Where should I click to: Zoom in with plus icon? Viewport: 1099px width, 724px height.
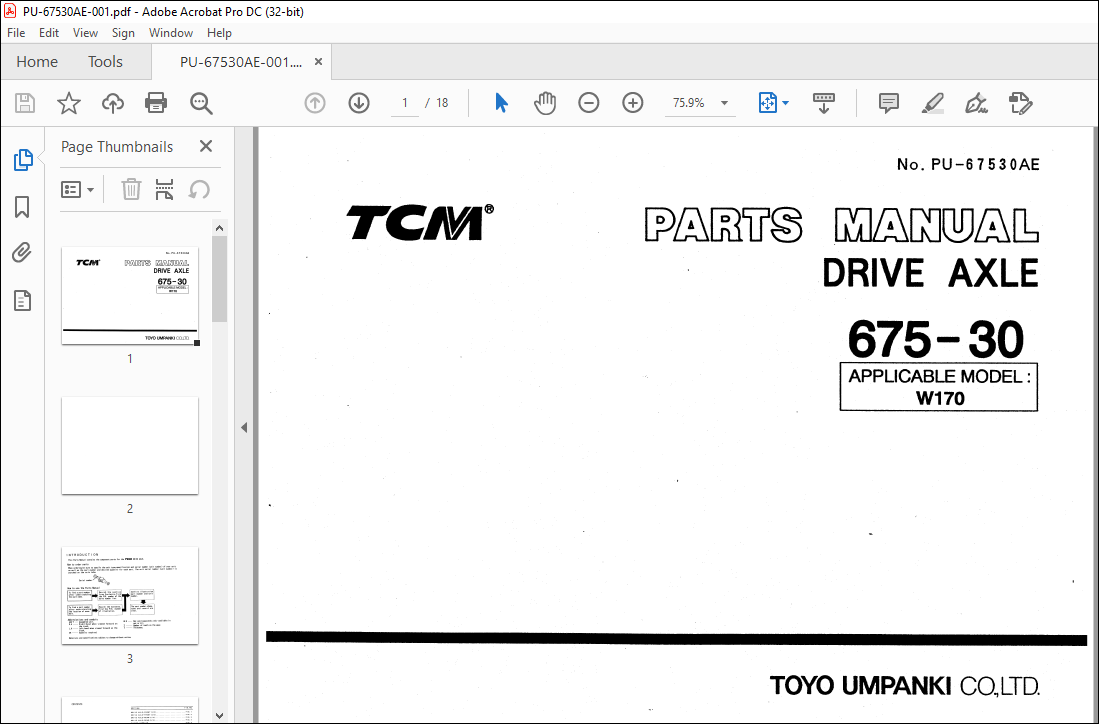633,103
